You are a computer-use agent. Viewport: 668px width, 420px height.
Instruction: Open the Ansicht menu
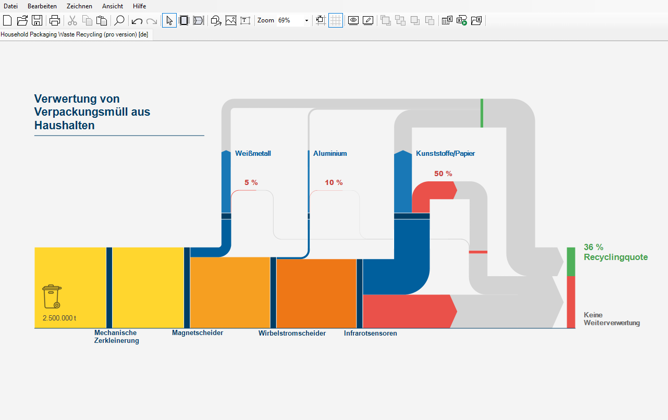click(112, 6)
